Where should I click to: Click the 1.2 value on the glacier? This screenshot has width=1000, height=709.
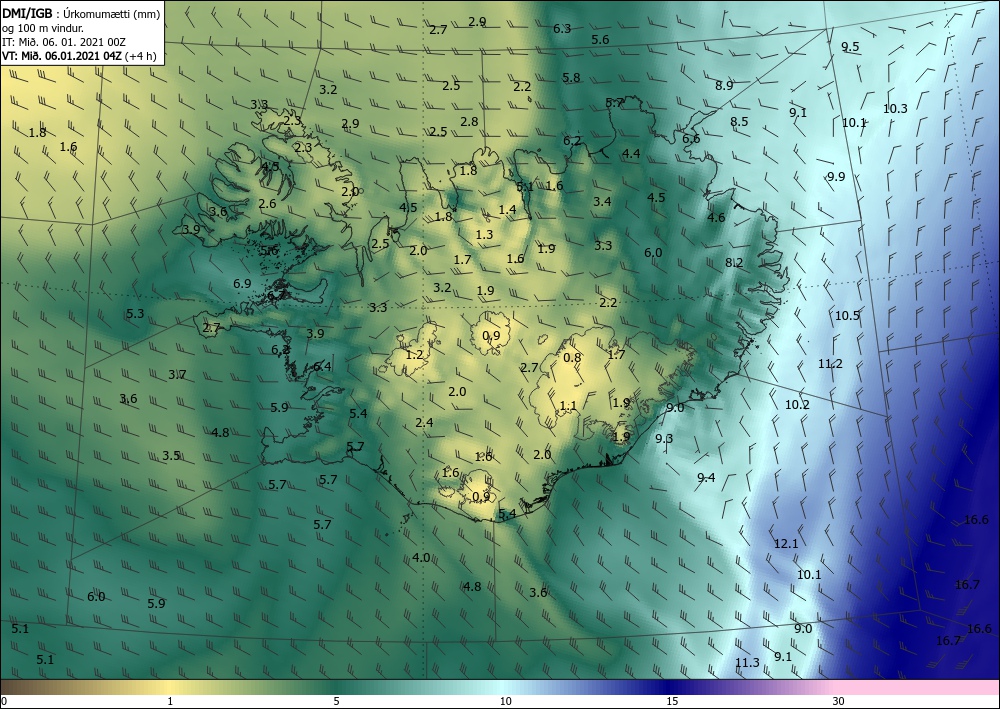[x=415, y=354]
